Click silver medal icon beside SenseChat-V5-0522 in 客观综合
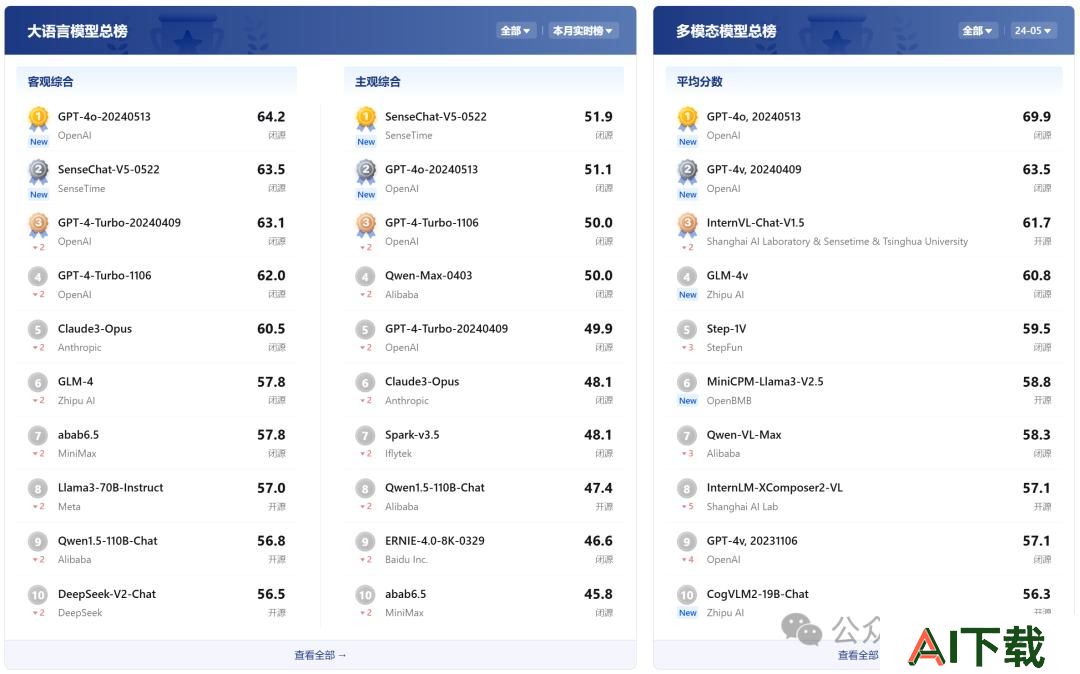 pyautogui.click(x=39, y=171)
